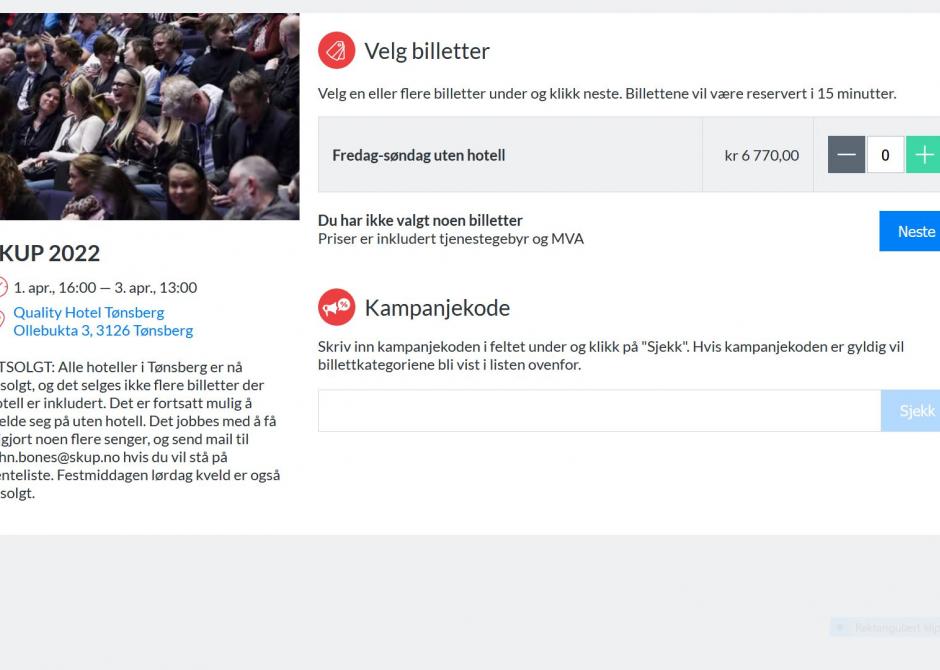The image size is (940, 670).
Task: Click the Du har ikke valgt noen billetter text
Action: pyautogui.click(x=420, y=221)
